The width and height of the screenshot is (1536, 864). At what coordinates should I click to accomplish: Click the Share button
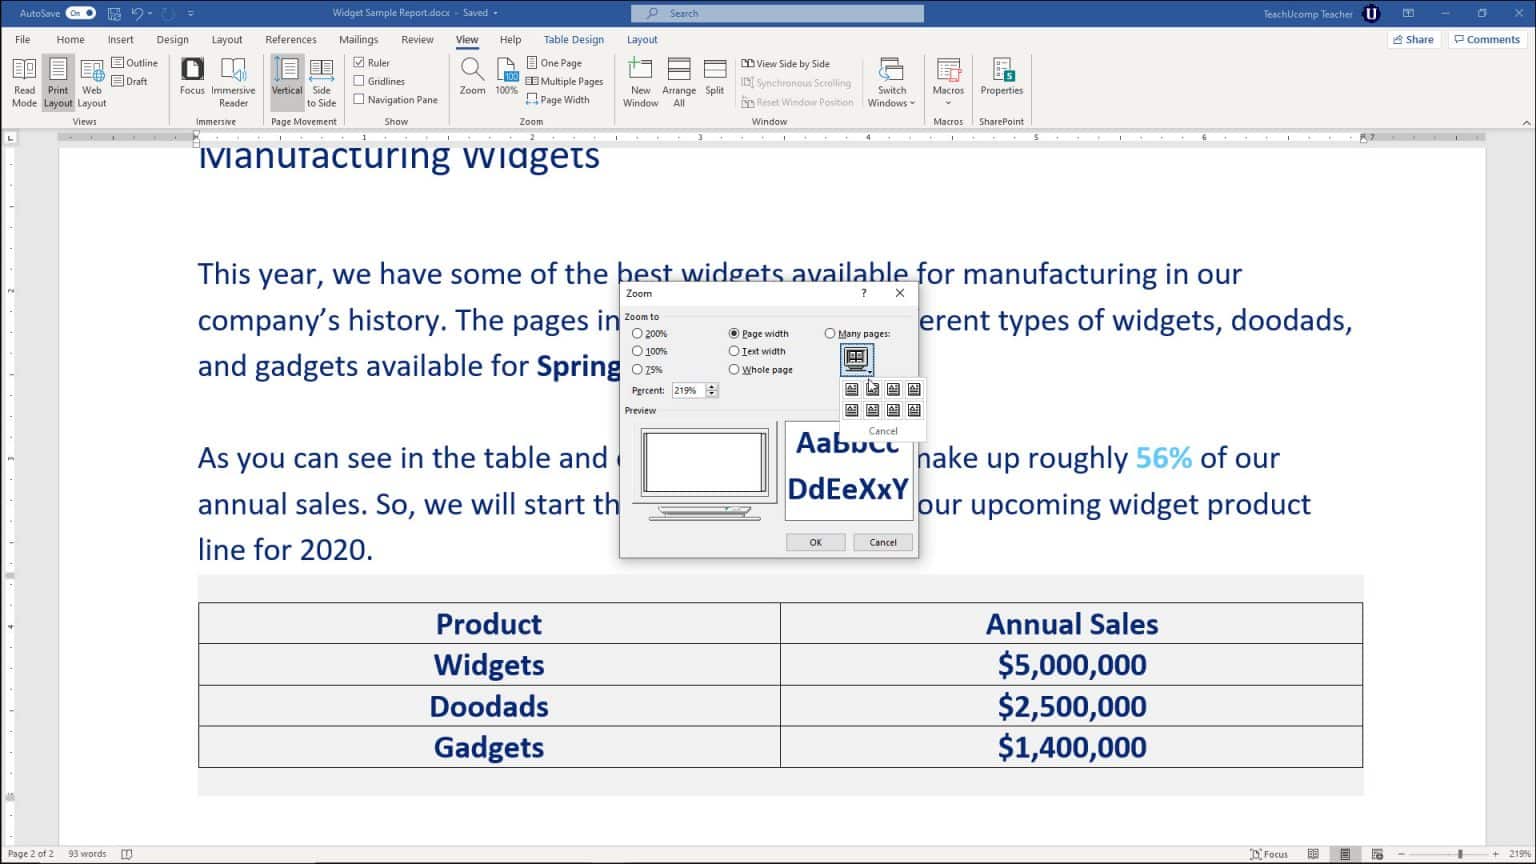coord(1413,39)
